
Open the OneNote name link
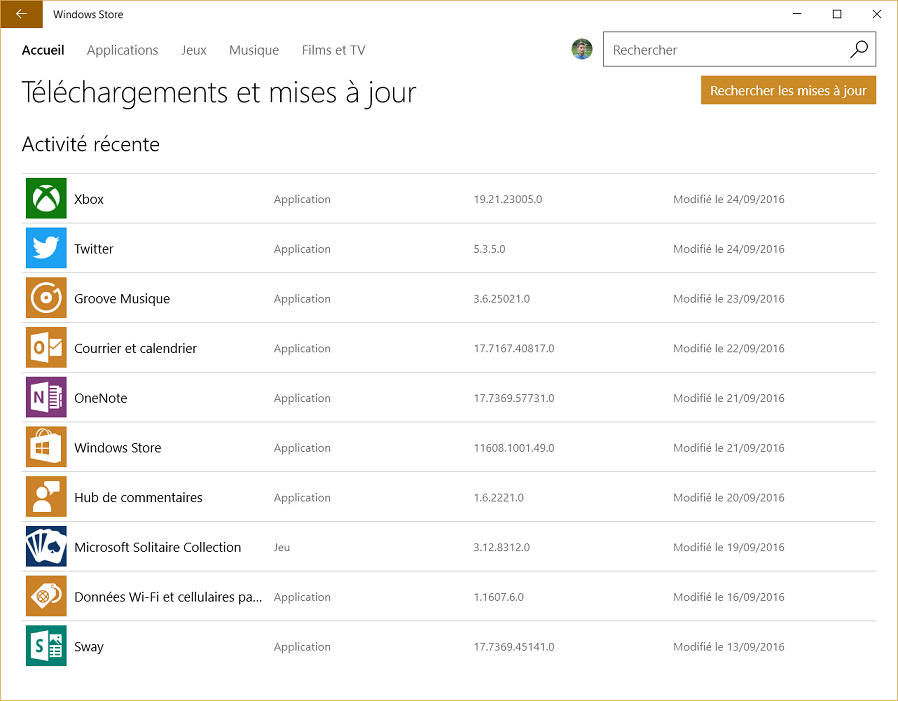tap(101, 398)
